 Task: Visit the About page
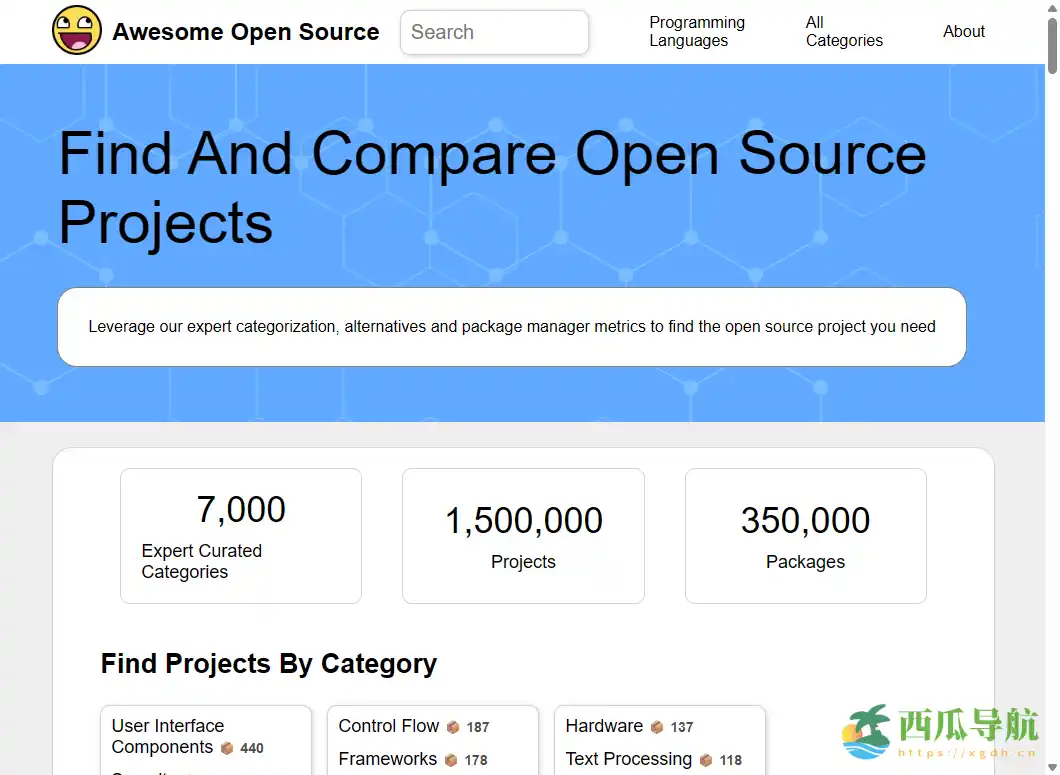[x=963, y=31]
